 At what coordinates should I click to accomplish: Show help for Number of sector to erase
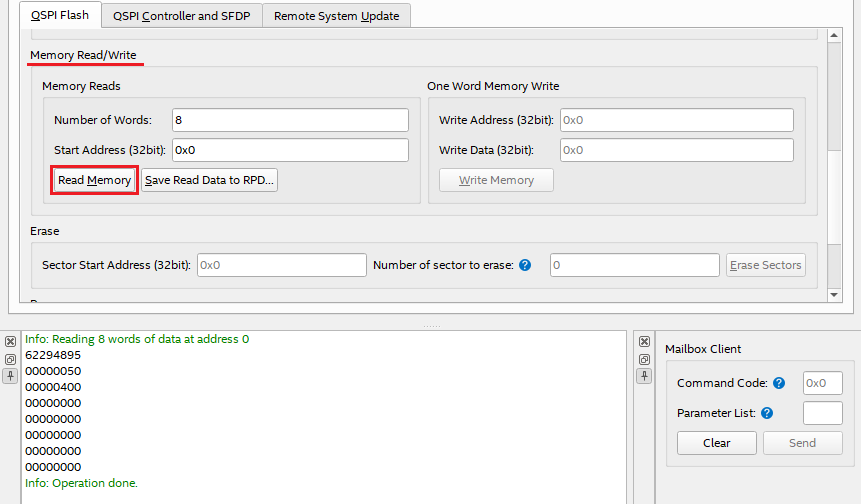point(525,265)
